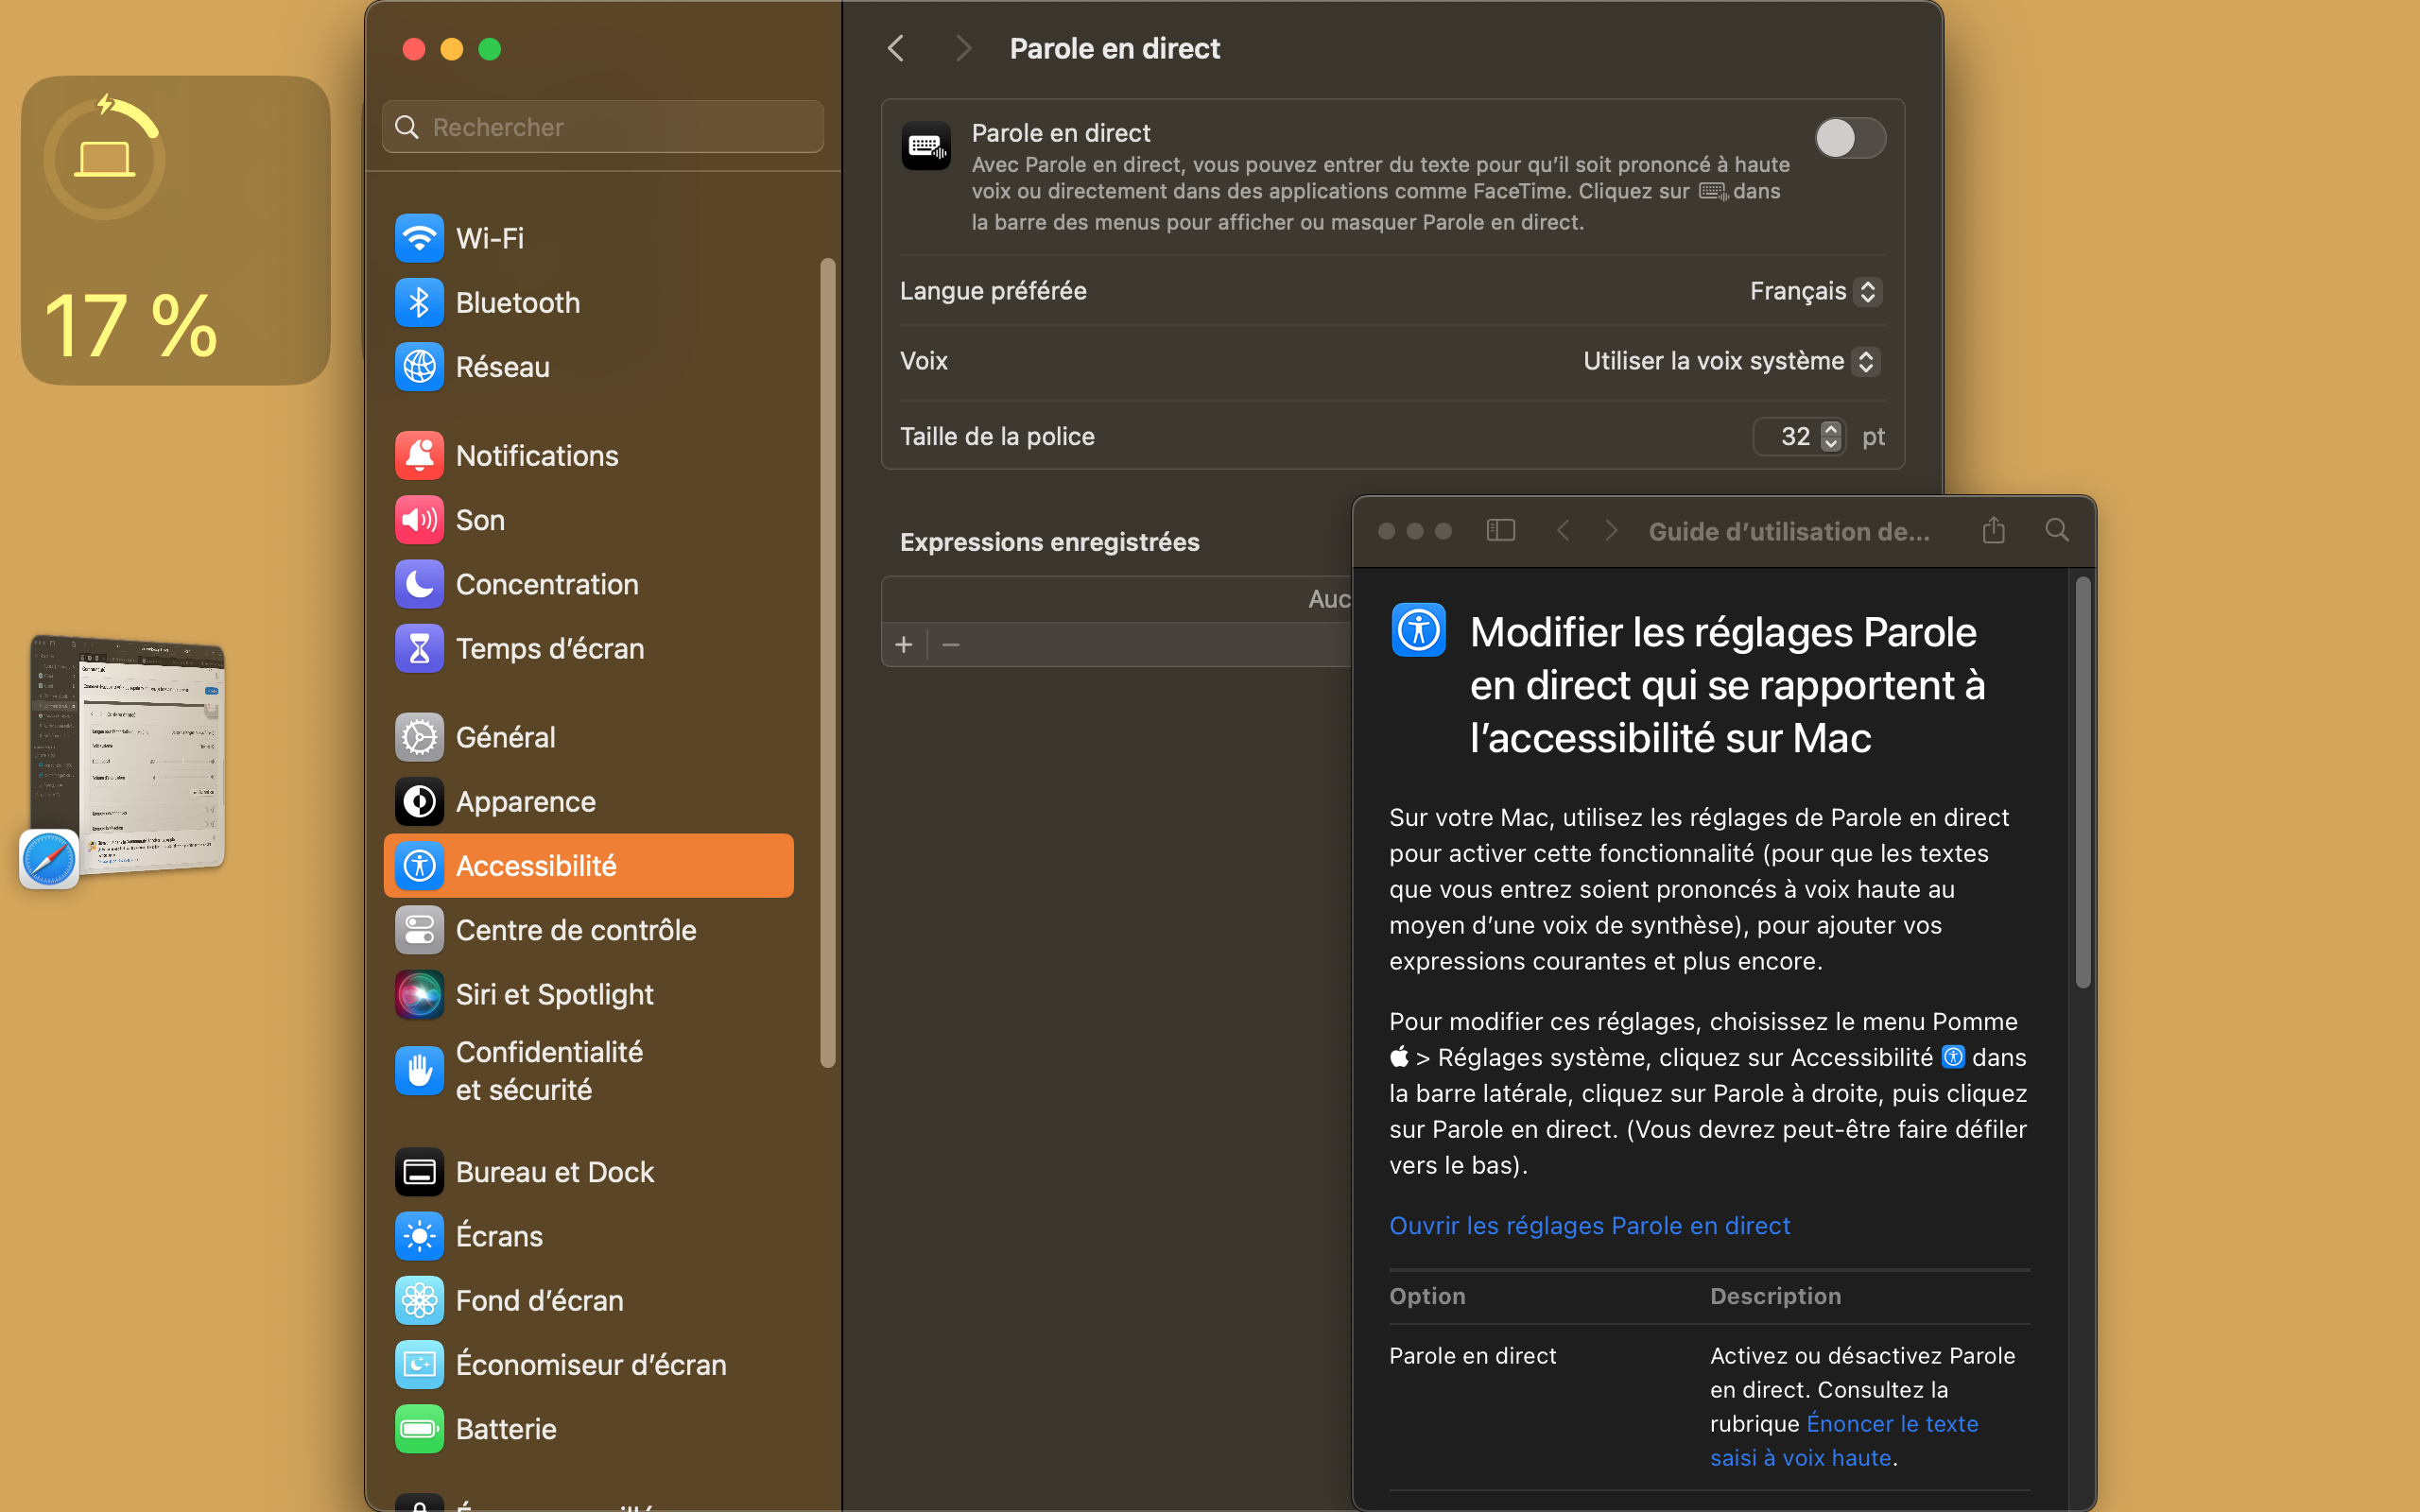Toggle the Parole en direct switch

[x=1849, y=138]
